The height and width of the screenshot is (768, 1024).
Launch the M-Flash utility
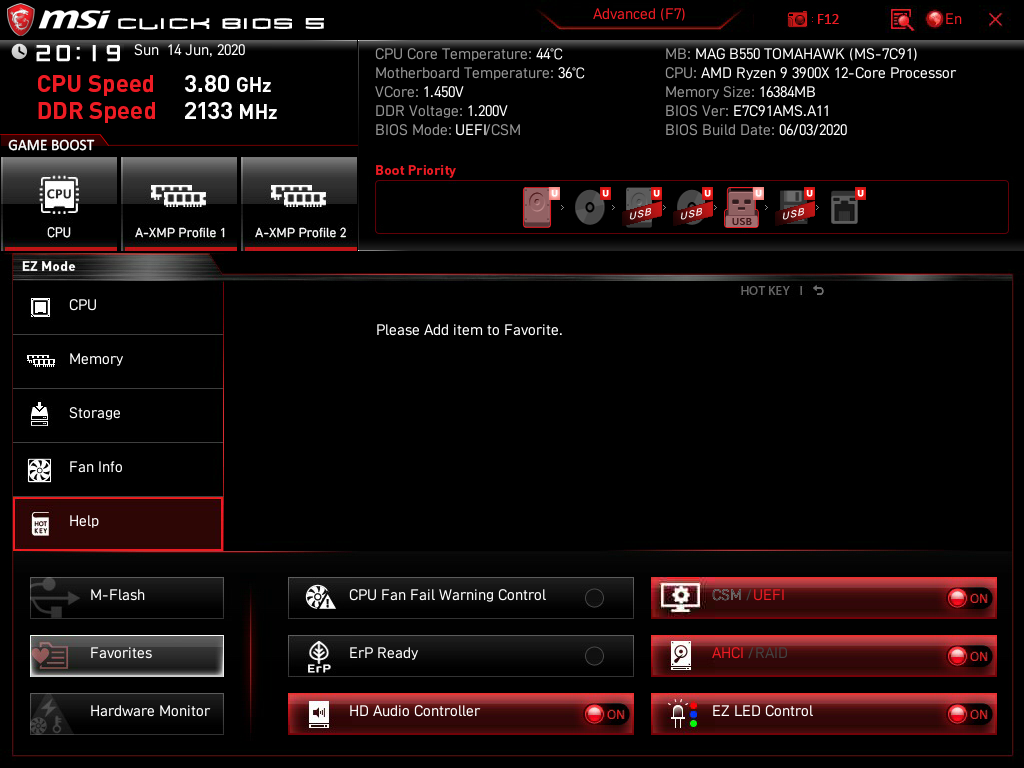[127, 598]
